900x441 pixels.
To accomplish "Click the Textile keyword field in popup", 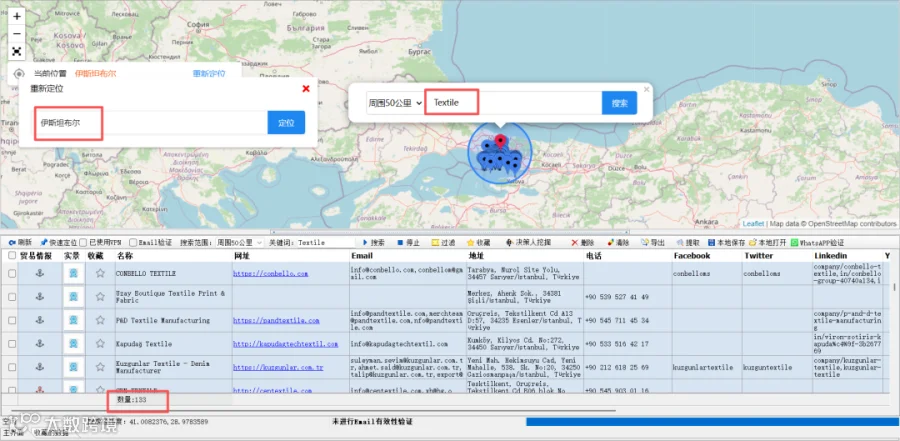I will [513, 103].
